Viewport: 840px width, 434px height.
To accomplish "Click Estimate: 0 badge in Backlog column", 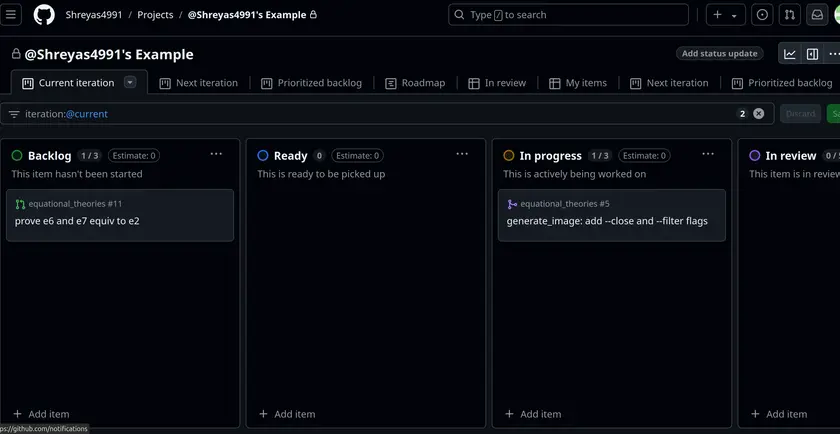I will (x=134, y=156).
